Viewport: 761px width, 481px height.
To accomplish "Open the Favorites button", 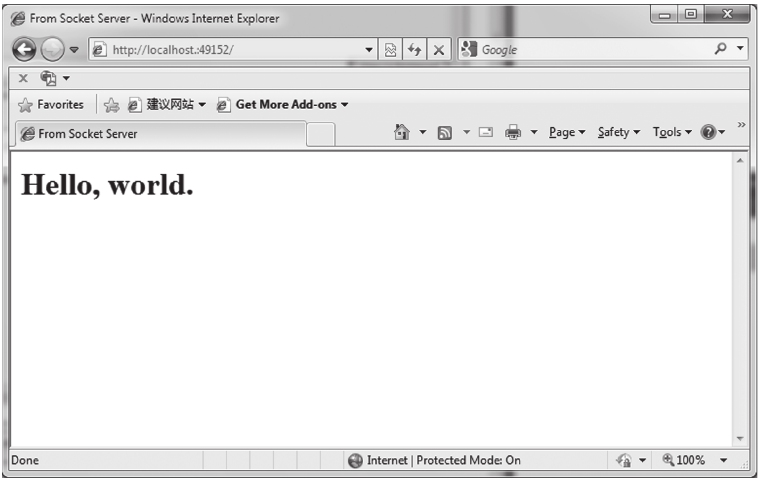I will coord(51,104).
